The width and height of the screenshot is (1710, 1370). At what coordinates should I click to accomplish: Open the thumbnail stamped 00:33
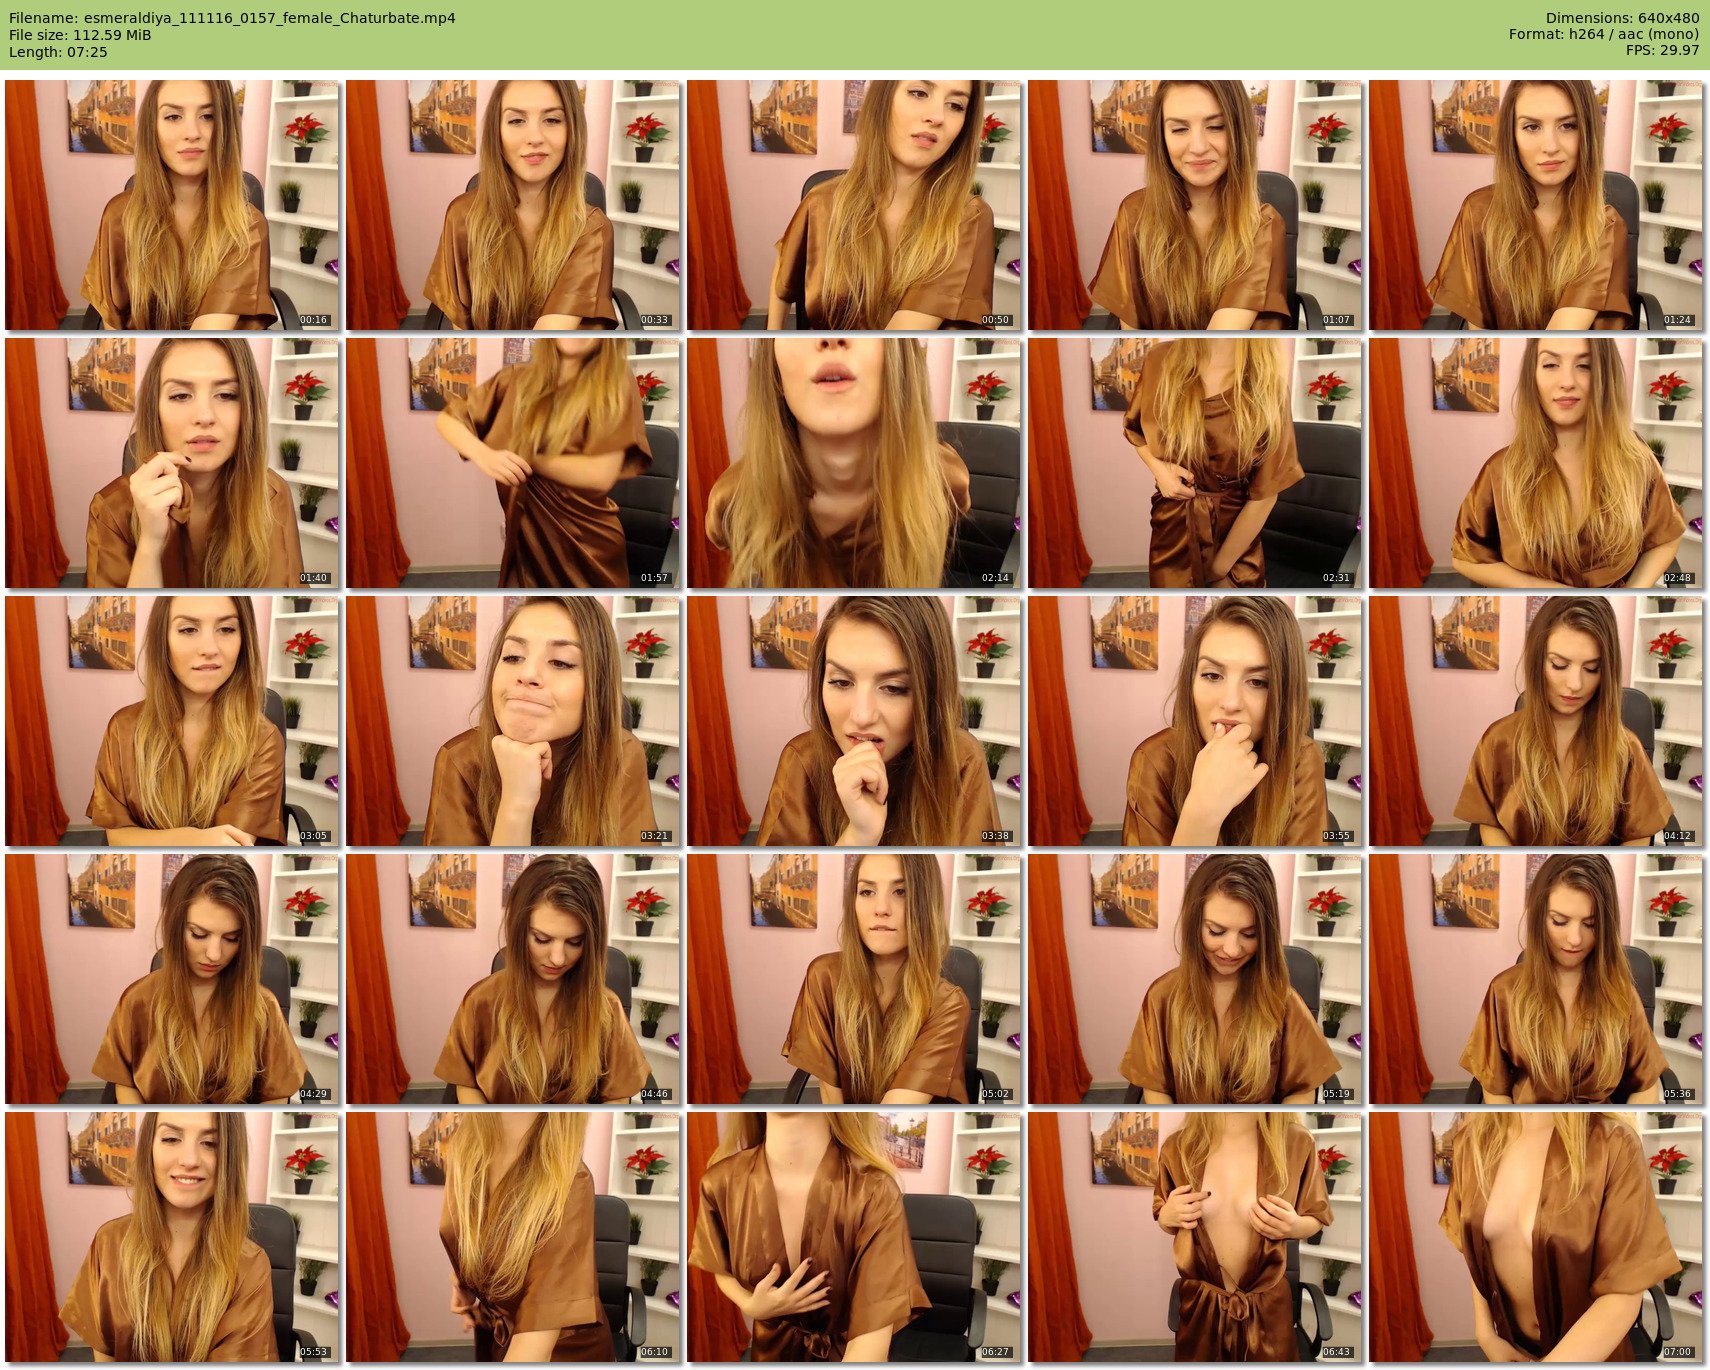click(x=513, y=205)
